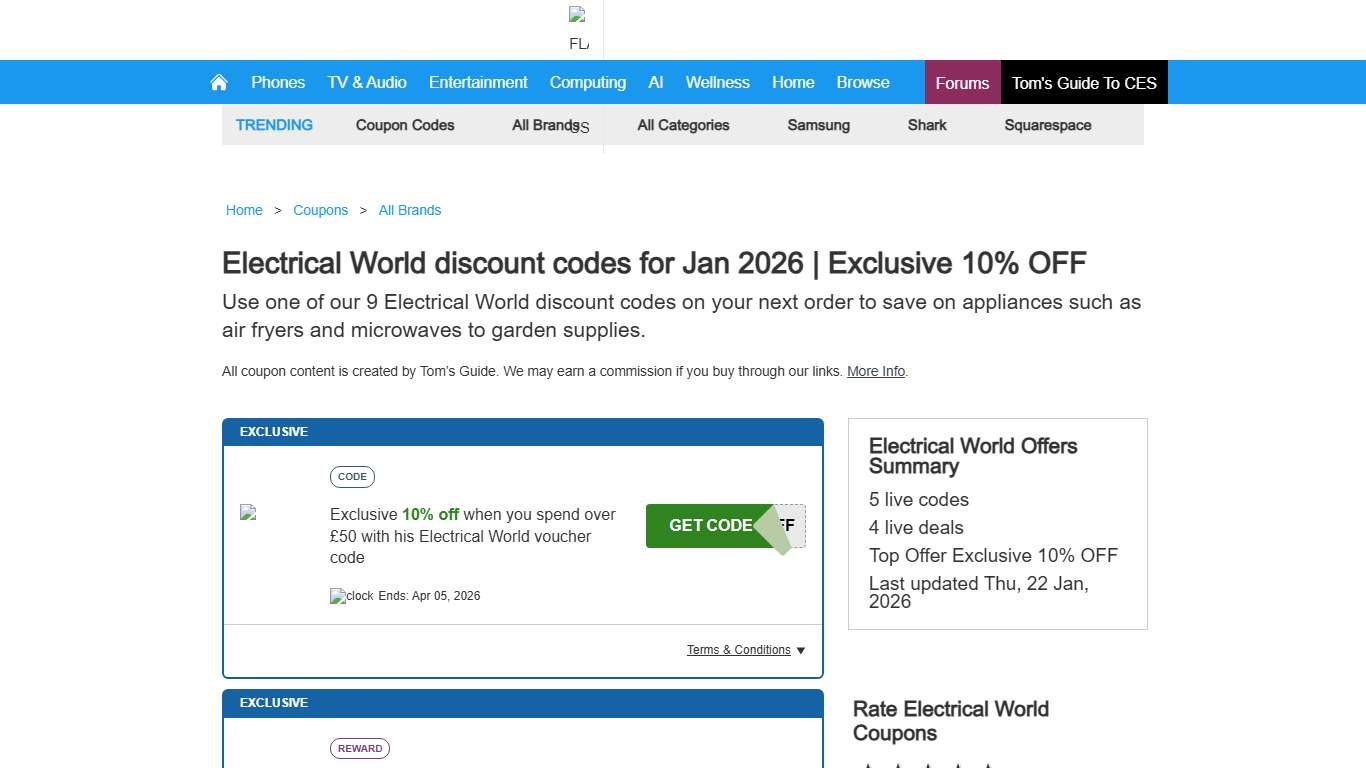Click the CODE badge on the exclusive coupon

pos(352,477)
